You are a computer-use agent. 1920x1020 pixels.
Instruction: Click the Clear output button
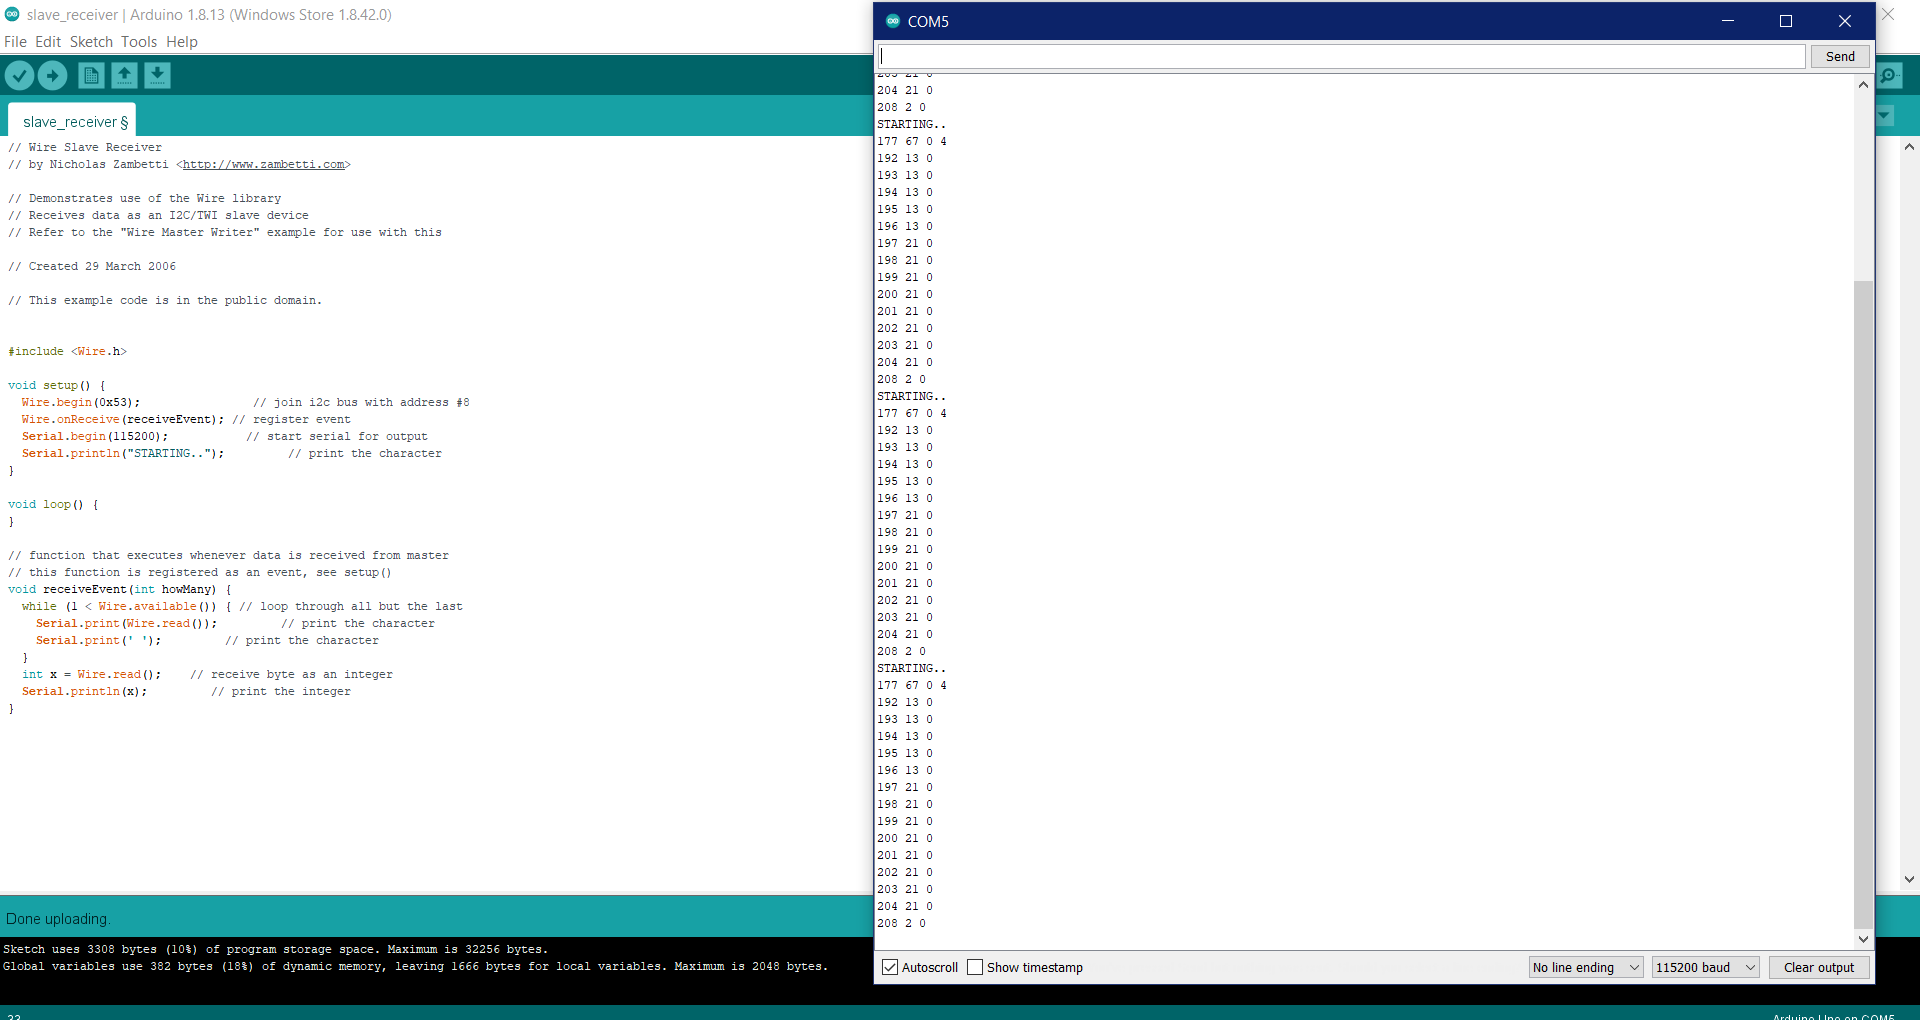click(1819, 967)
